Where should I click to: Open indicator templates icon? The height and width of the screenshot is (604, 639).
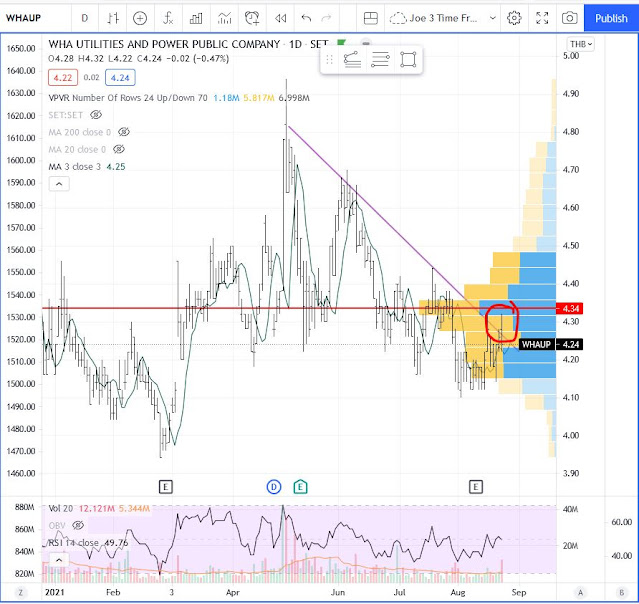tap(224, 18)
